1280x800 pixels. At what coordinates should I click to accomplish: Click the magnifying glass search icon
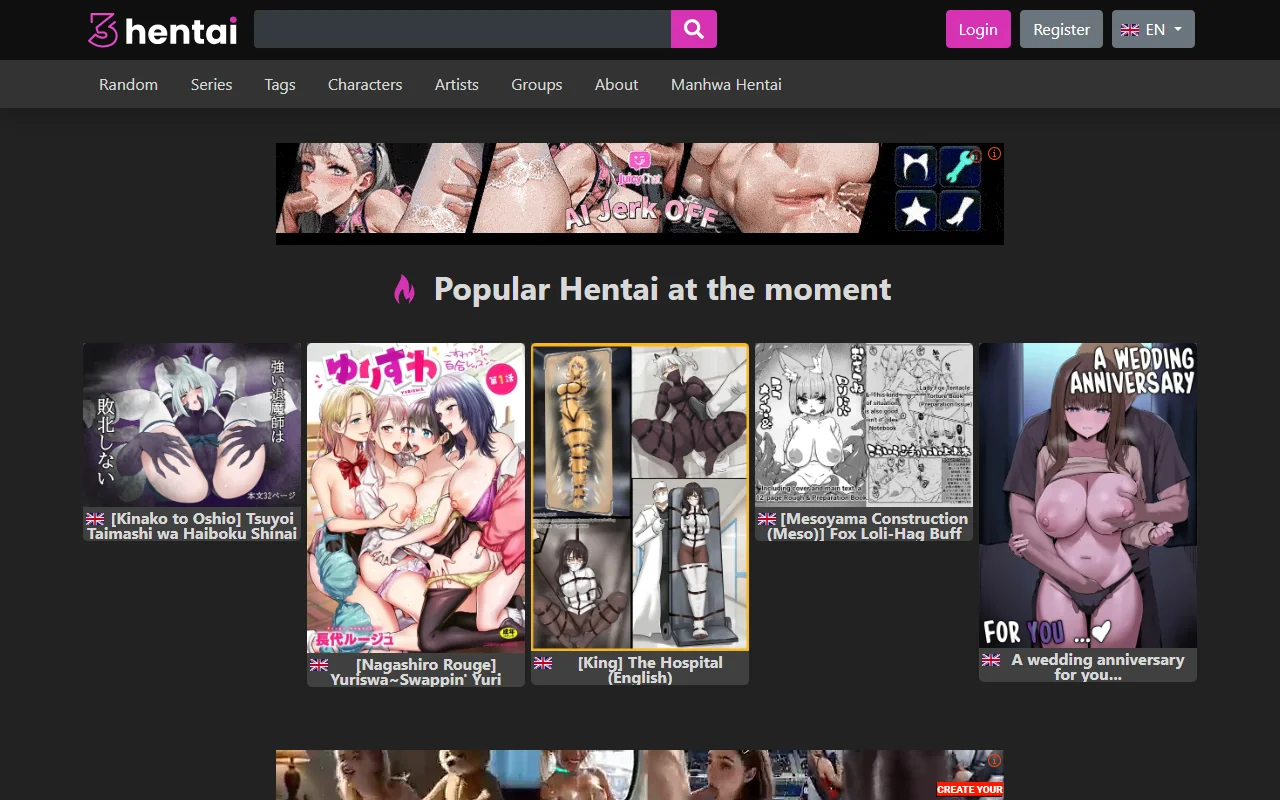pyautogui.click(x=693, y=29)
